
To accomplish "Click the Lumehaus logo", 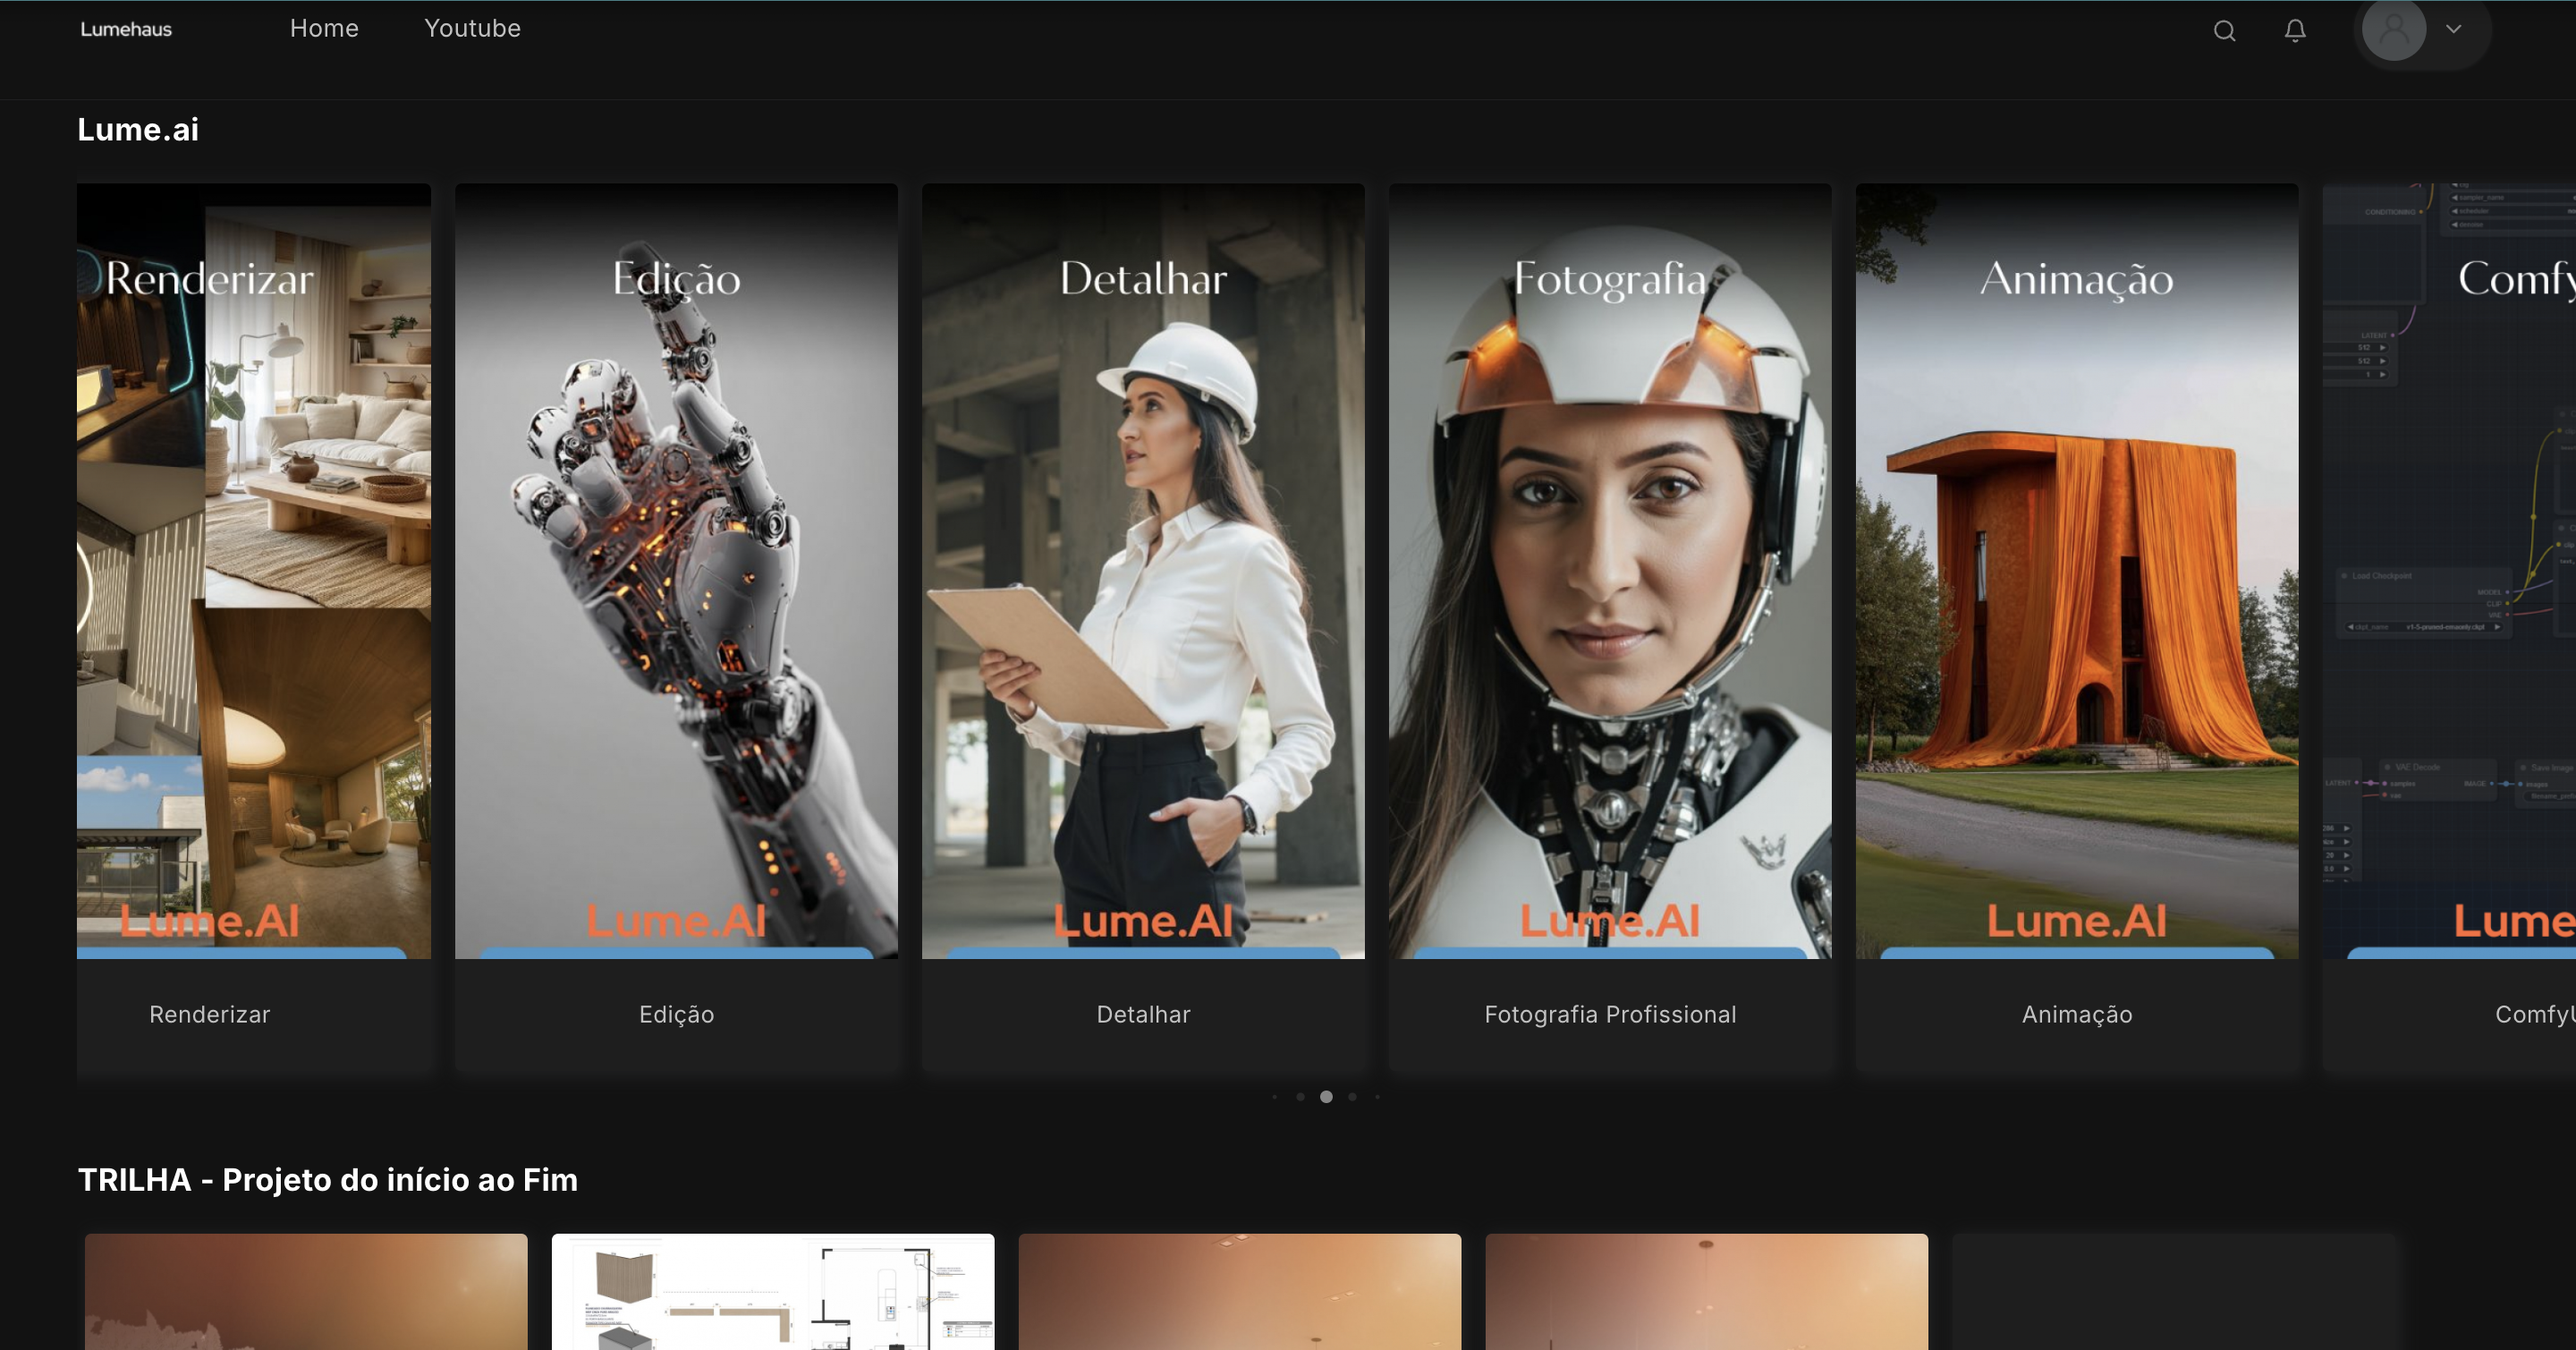I will point(126,29).
